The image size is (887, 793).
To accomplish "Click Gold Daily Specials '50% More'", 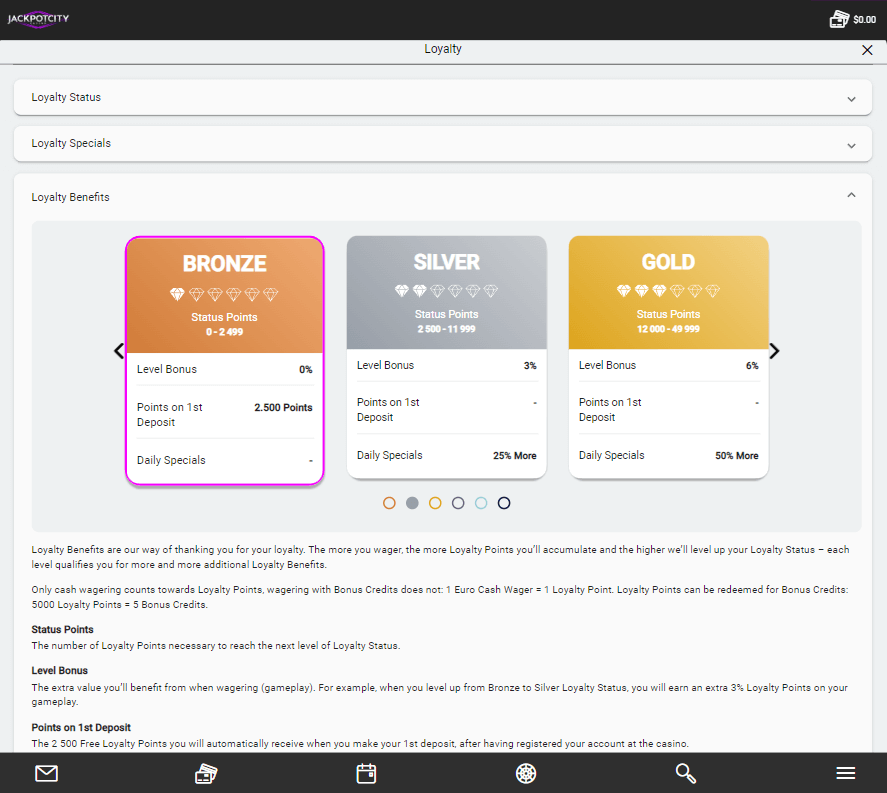I will [x=737, y=455].
